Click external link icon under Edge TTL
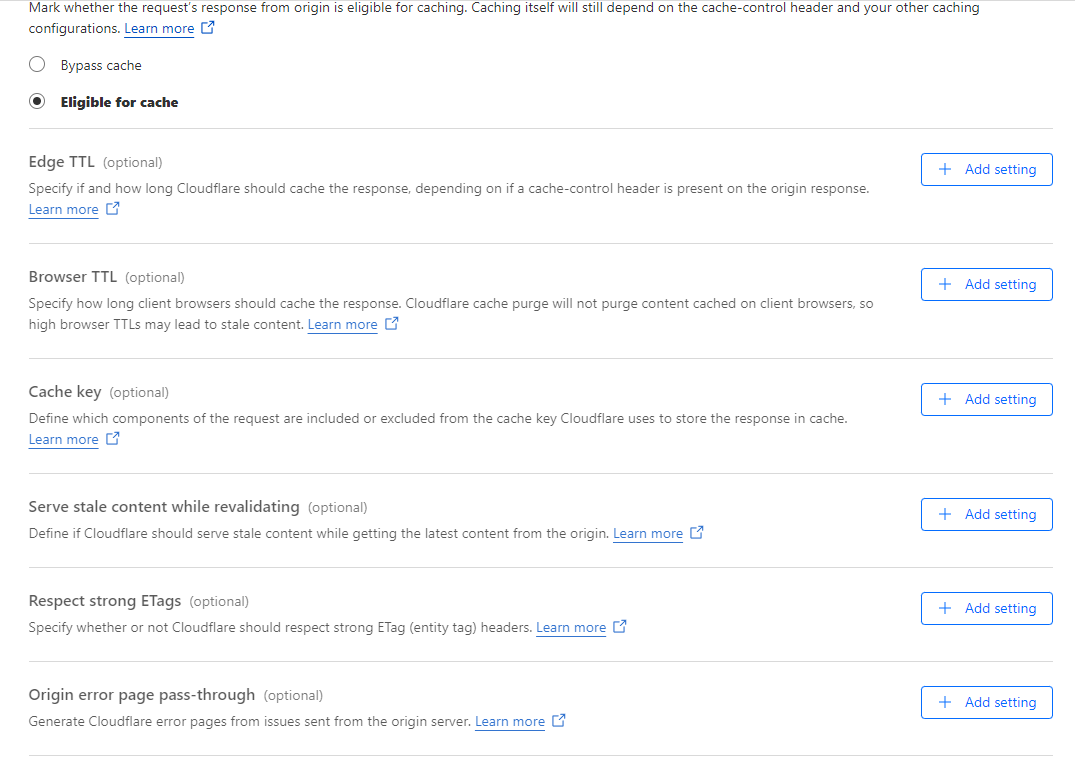 [113, 209]
